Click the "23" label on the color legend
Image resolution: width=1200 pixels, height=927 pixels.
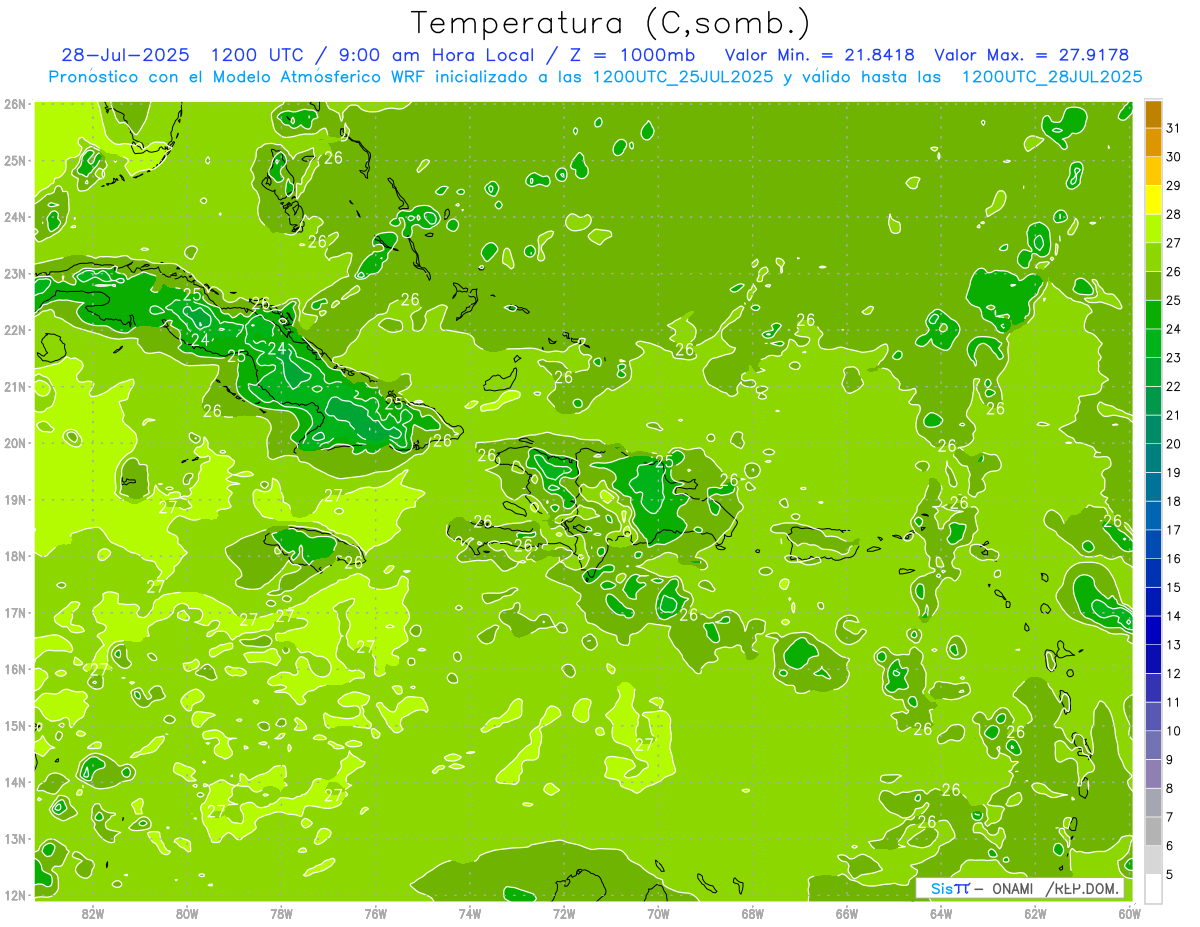point(1174,358)
